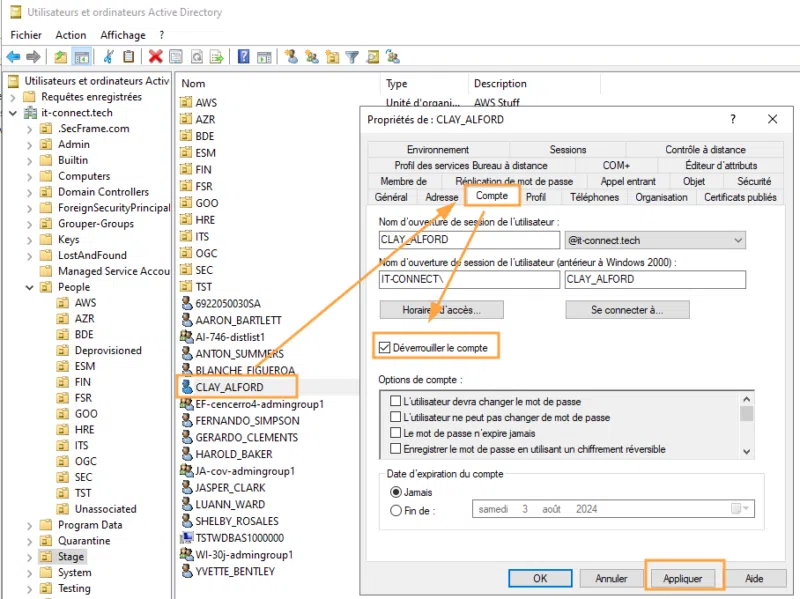Image resolution: width=800 pixels, height=599 pixels.
Task: Click the Create new group icon
Action: pos(312,56)
